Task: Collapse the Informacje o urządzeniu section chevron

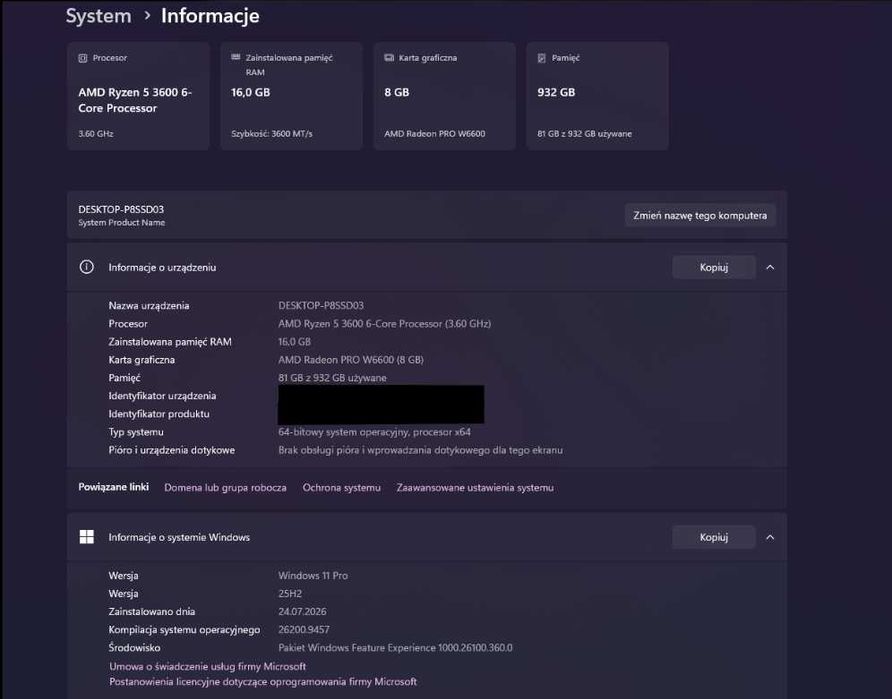Action: [770, 267]
